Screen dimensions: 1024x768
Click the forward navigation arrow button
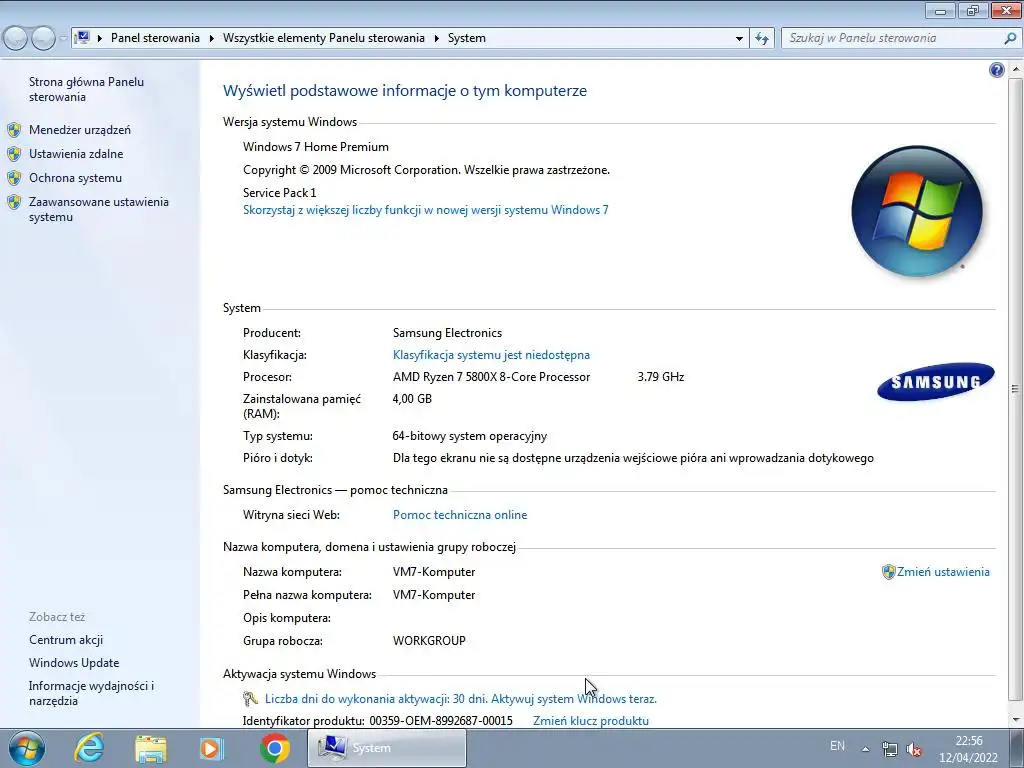click(x=43, y=39)
